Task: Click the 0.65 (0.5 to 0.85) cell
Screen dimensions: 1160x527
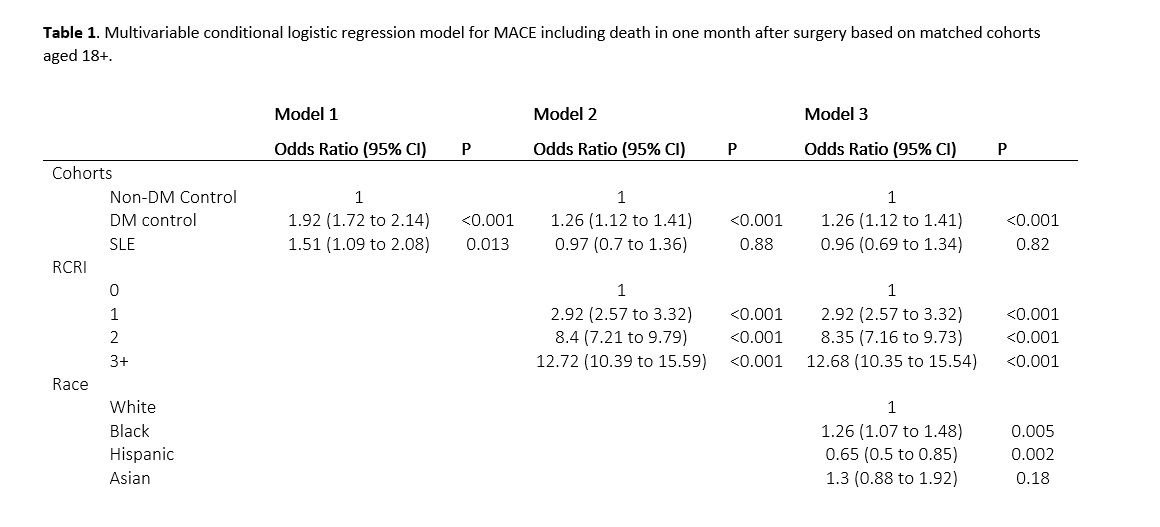Action: click(891, 454)
